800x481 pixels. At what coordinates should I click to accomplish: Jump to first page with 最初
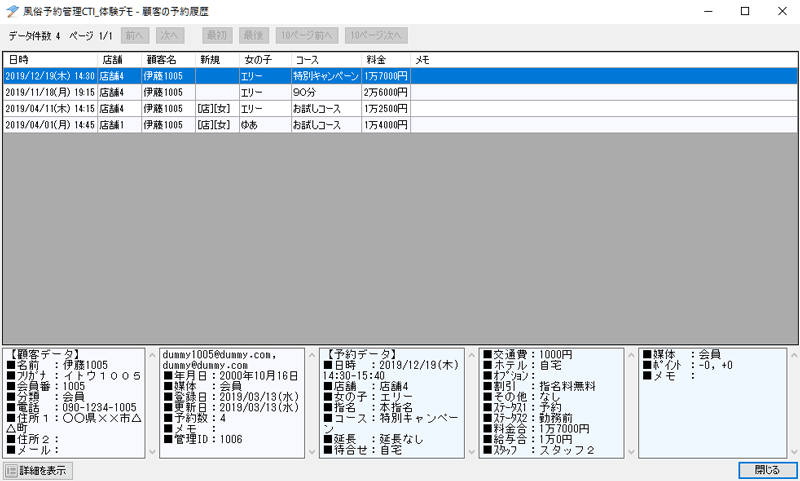click(218, 35)
